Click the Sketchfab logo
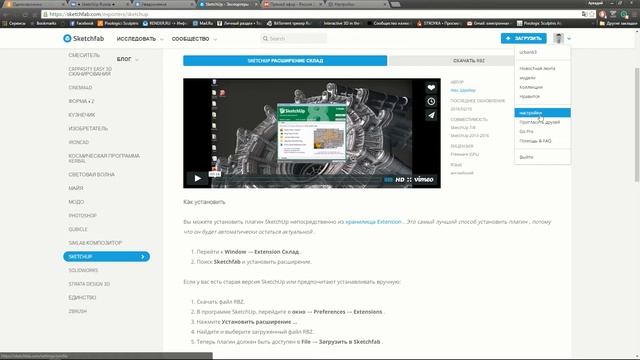This screenshot has width=640, height=360. pos(84,38)
